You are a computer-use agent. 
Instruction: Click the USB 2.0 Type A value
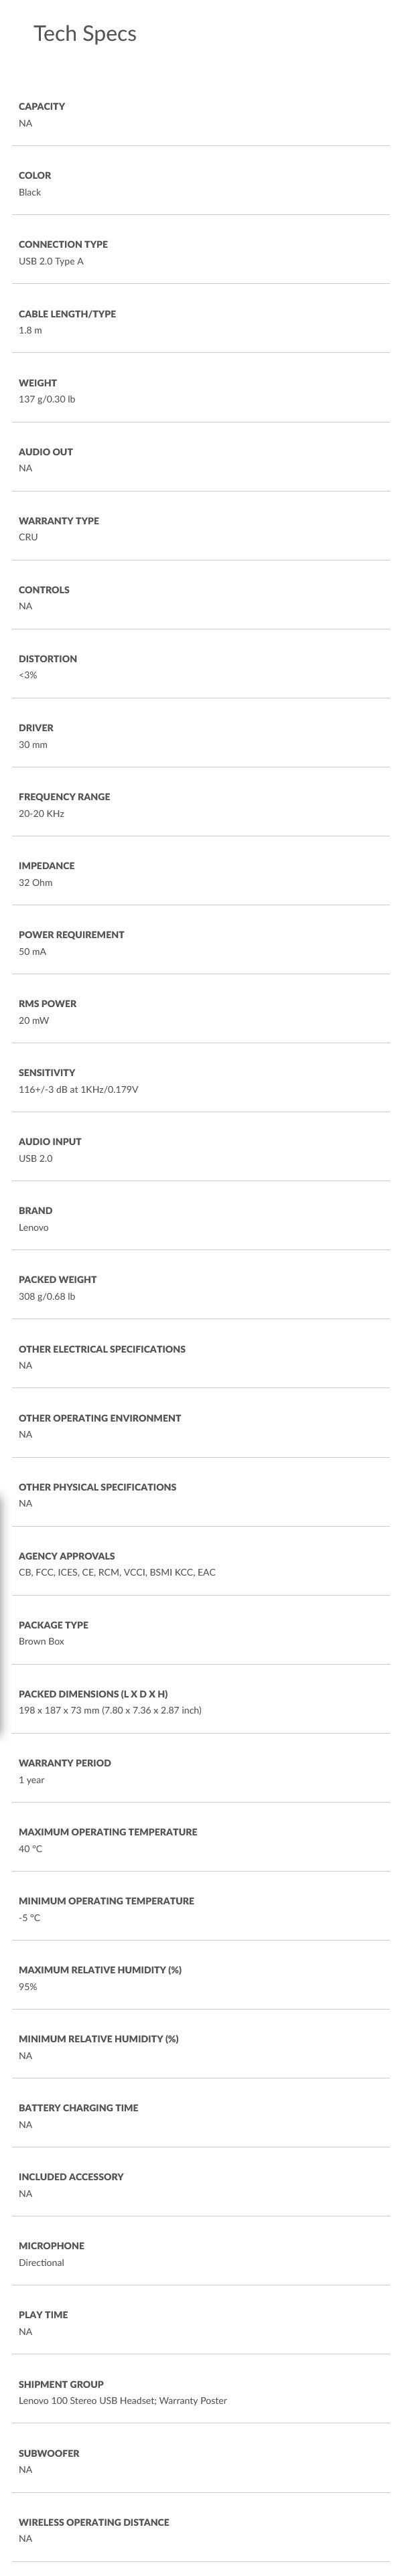[x=51, y=261]
